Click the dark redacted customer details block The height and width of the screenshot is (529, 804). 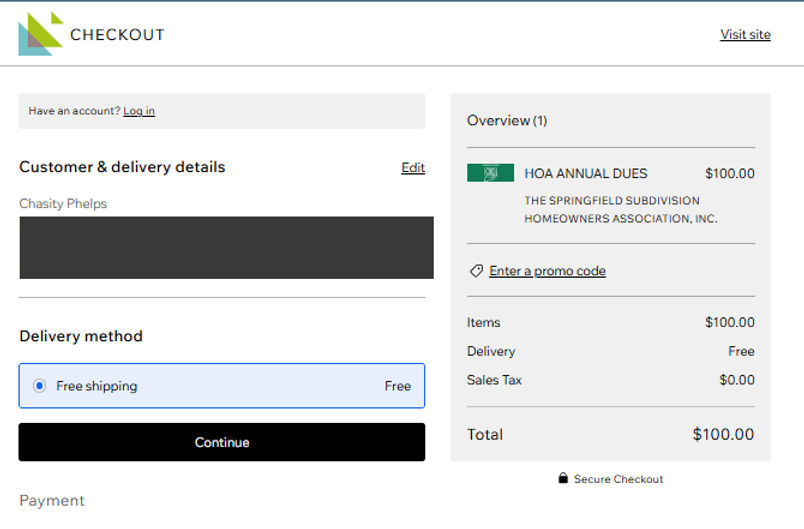[x=226, y=247]
